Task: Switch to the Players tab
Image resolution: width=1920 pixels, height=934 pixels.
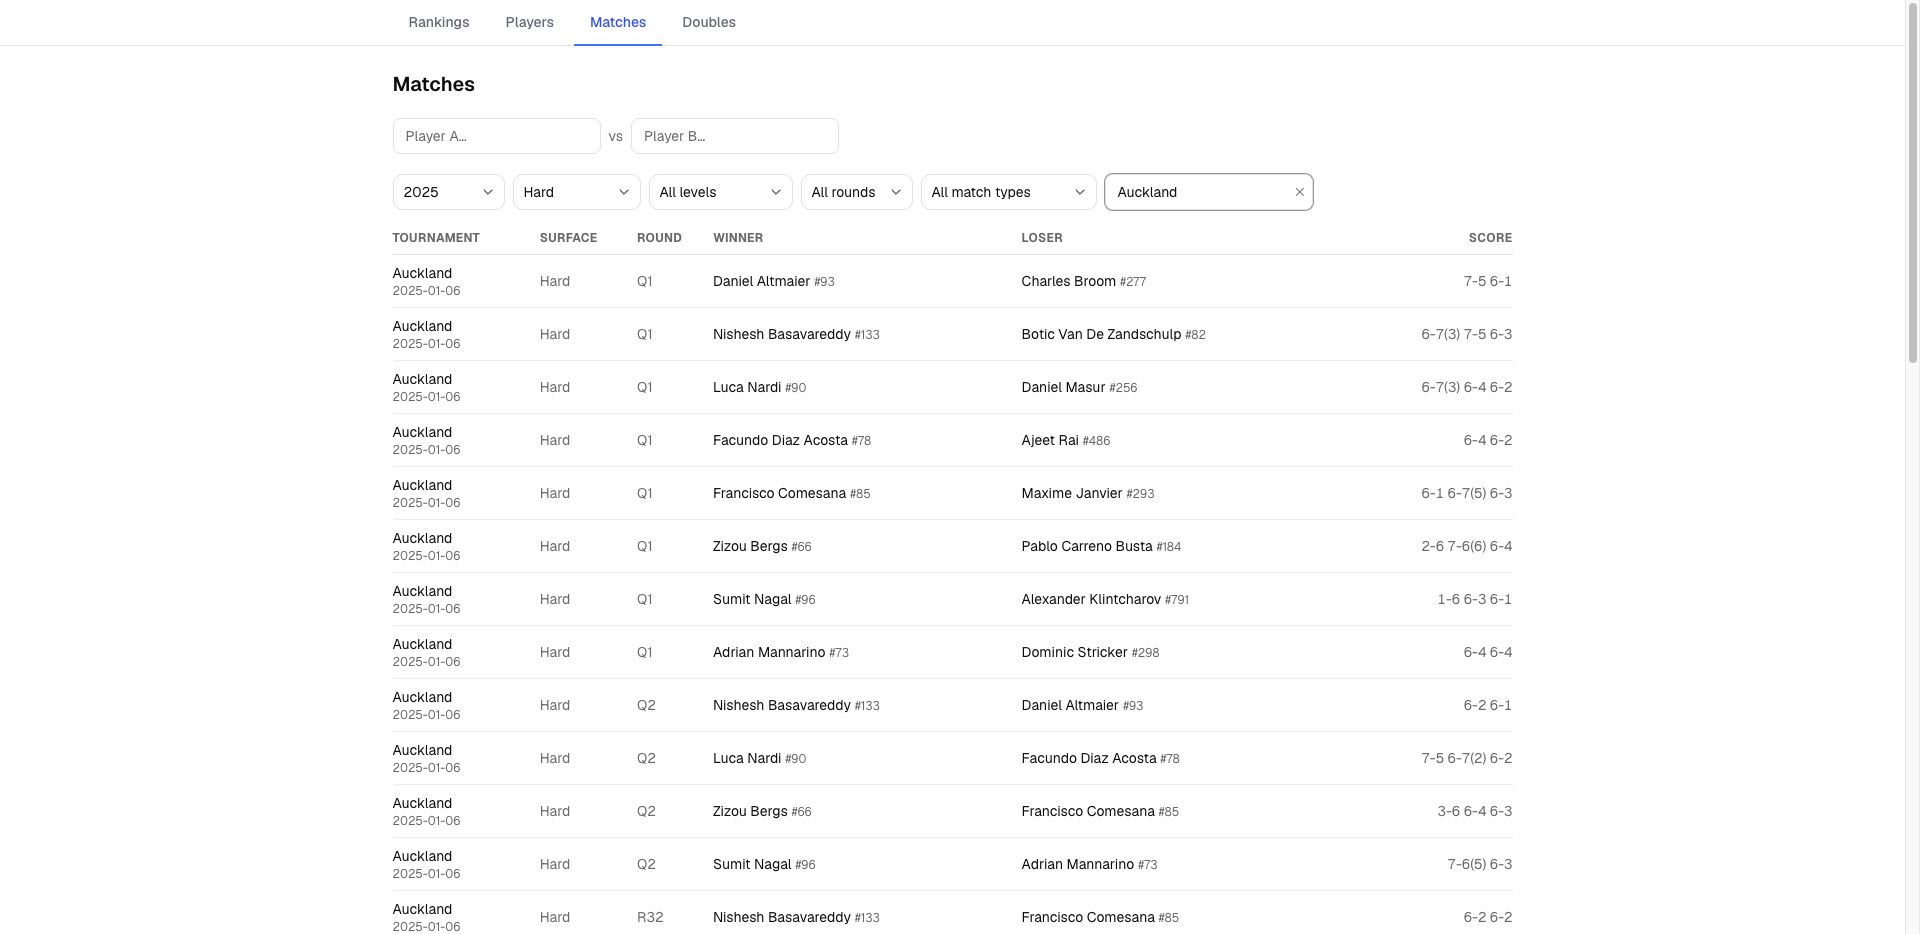Action: pyautogui.click(x=529, y=22)
